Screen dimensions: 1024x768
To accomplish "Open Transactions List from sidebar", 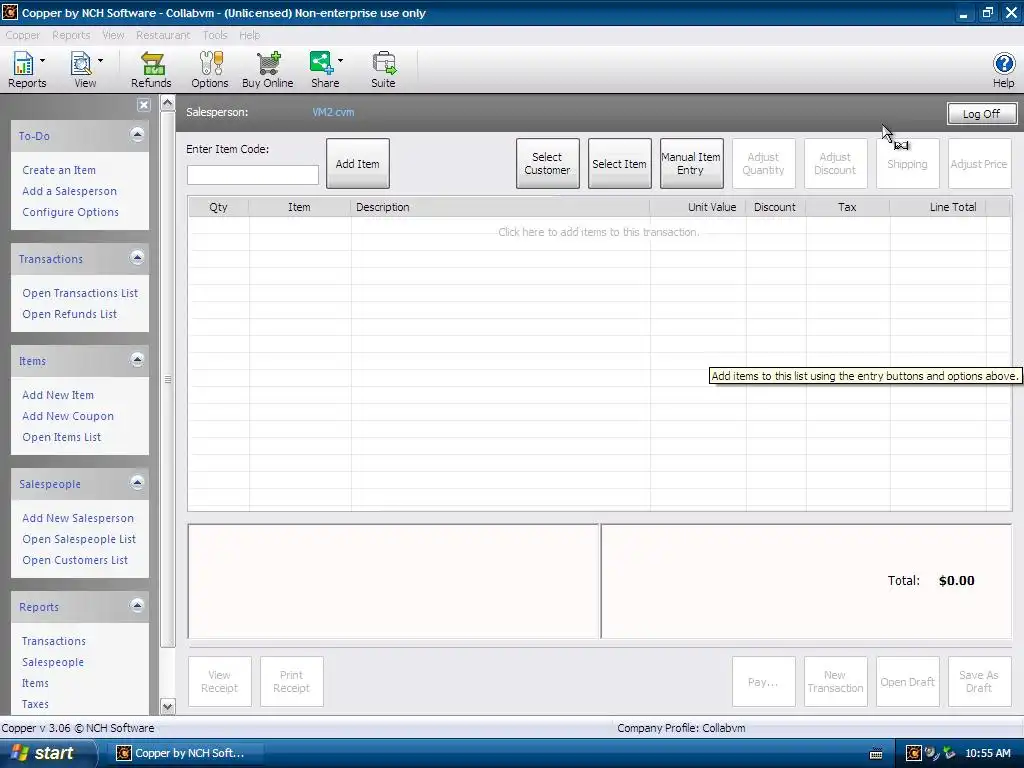I will point(80,293).
